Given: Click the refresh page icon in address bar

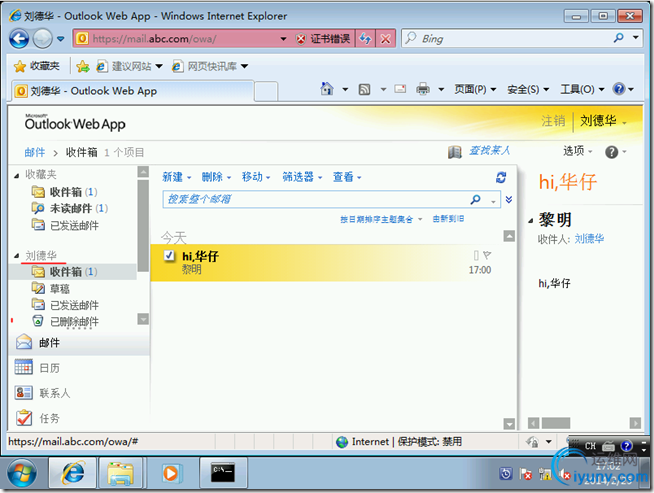Looking at the screenshot, I should (365, 39).
